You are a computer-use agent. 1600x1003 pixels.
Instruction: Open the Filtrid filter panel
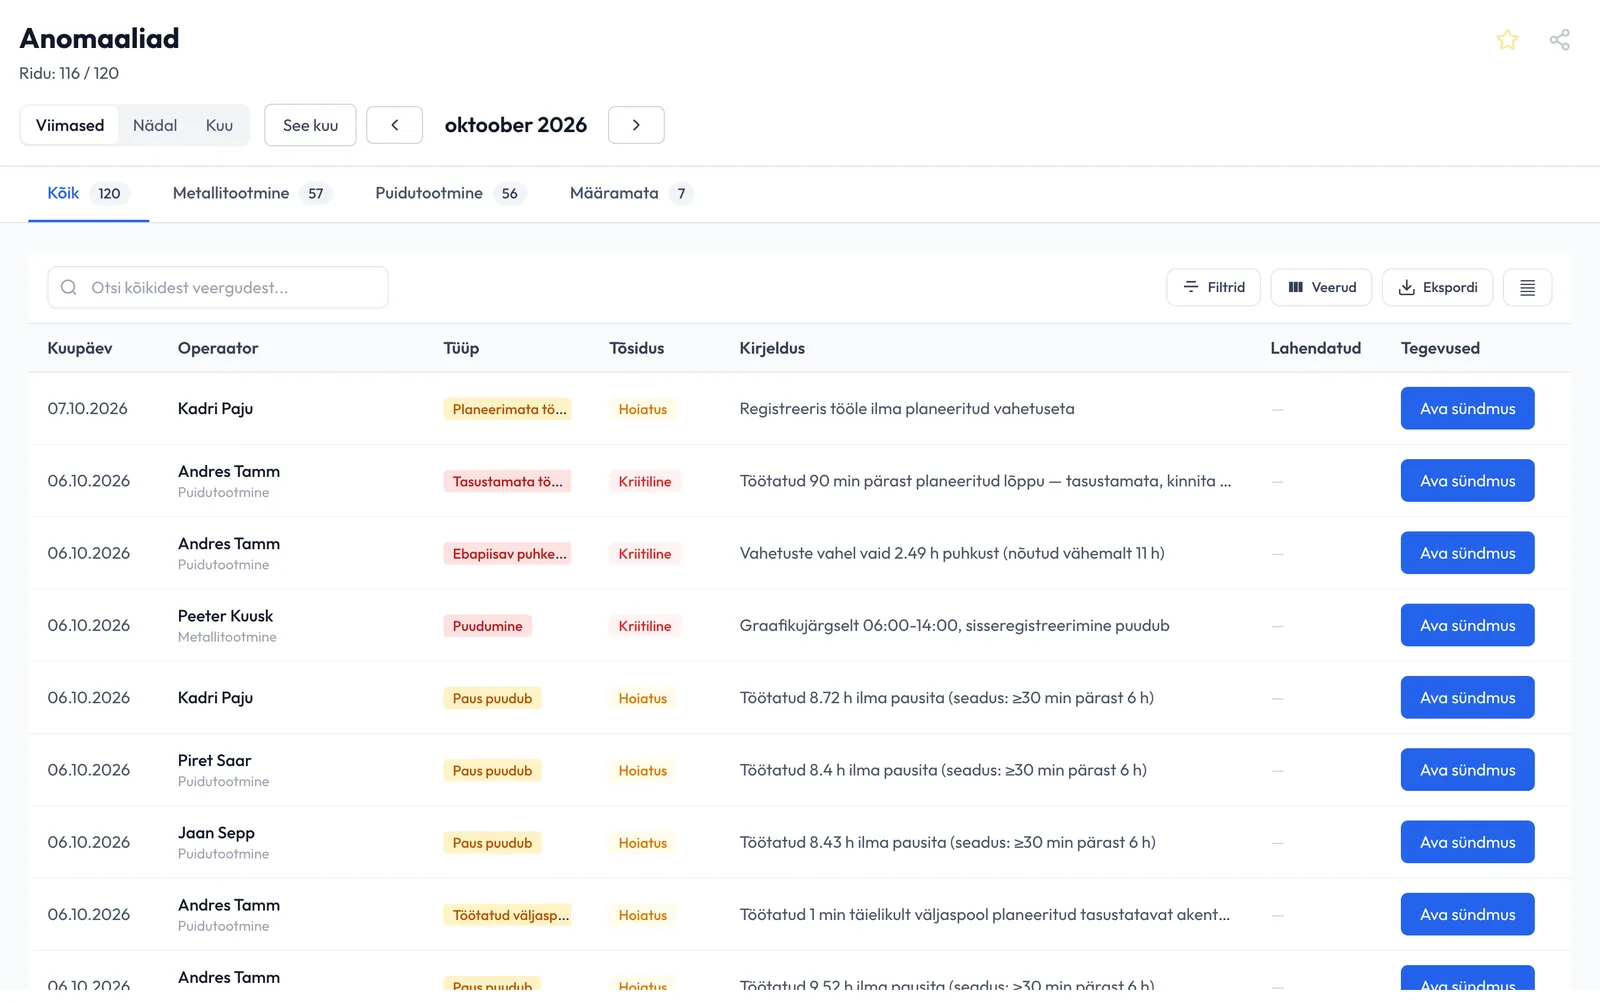coord(1213,288)
